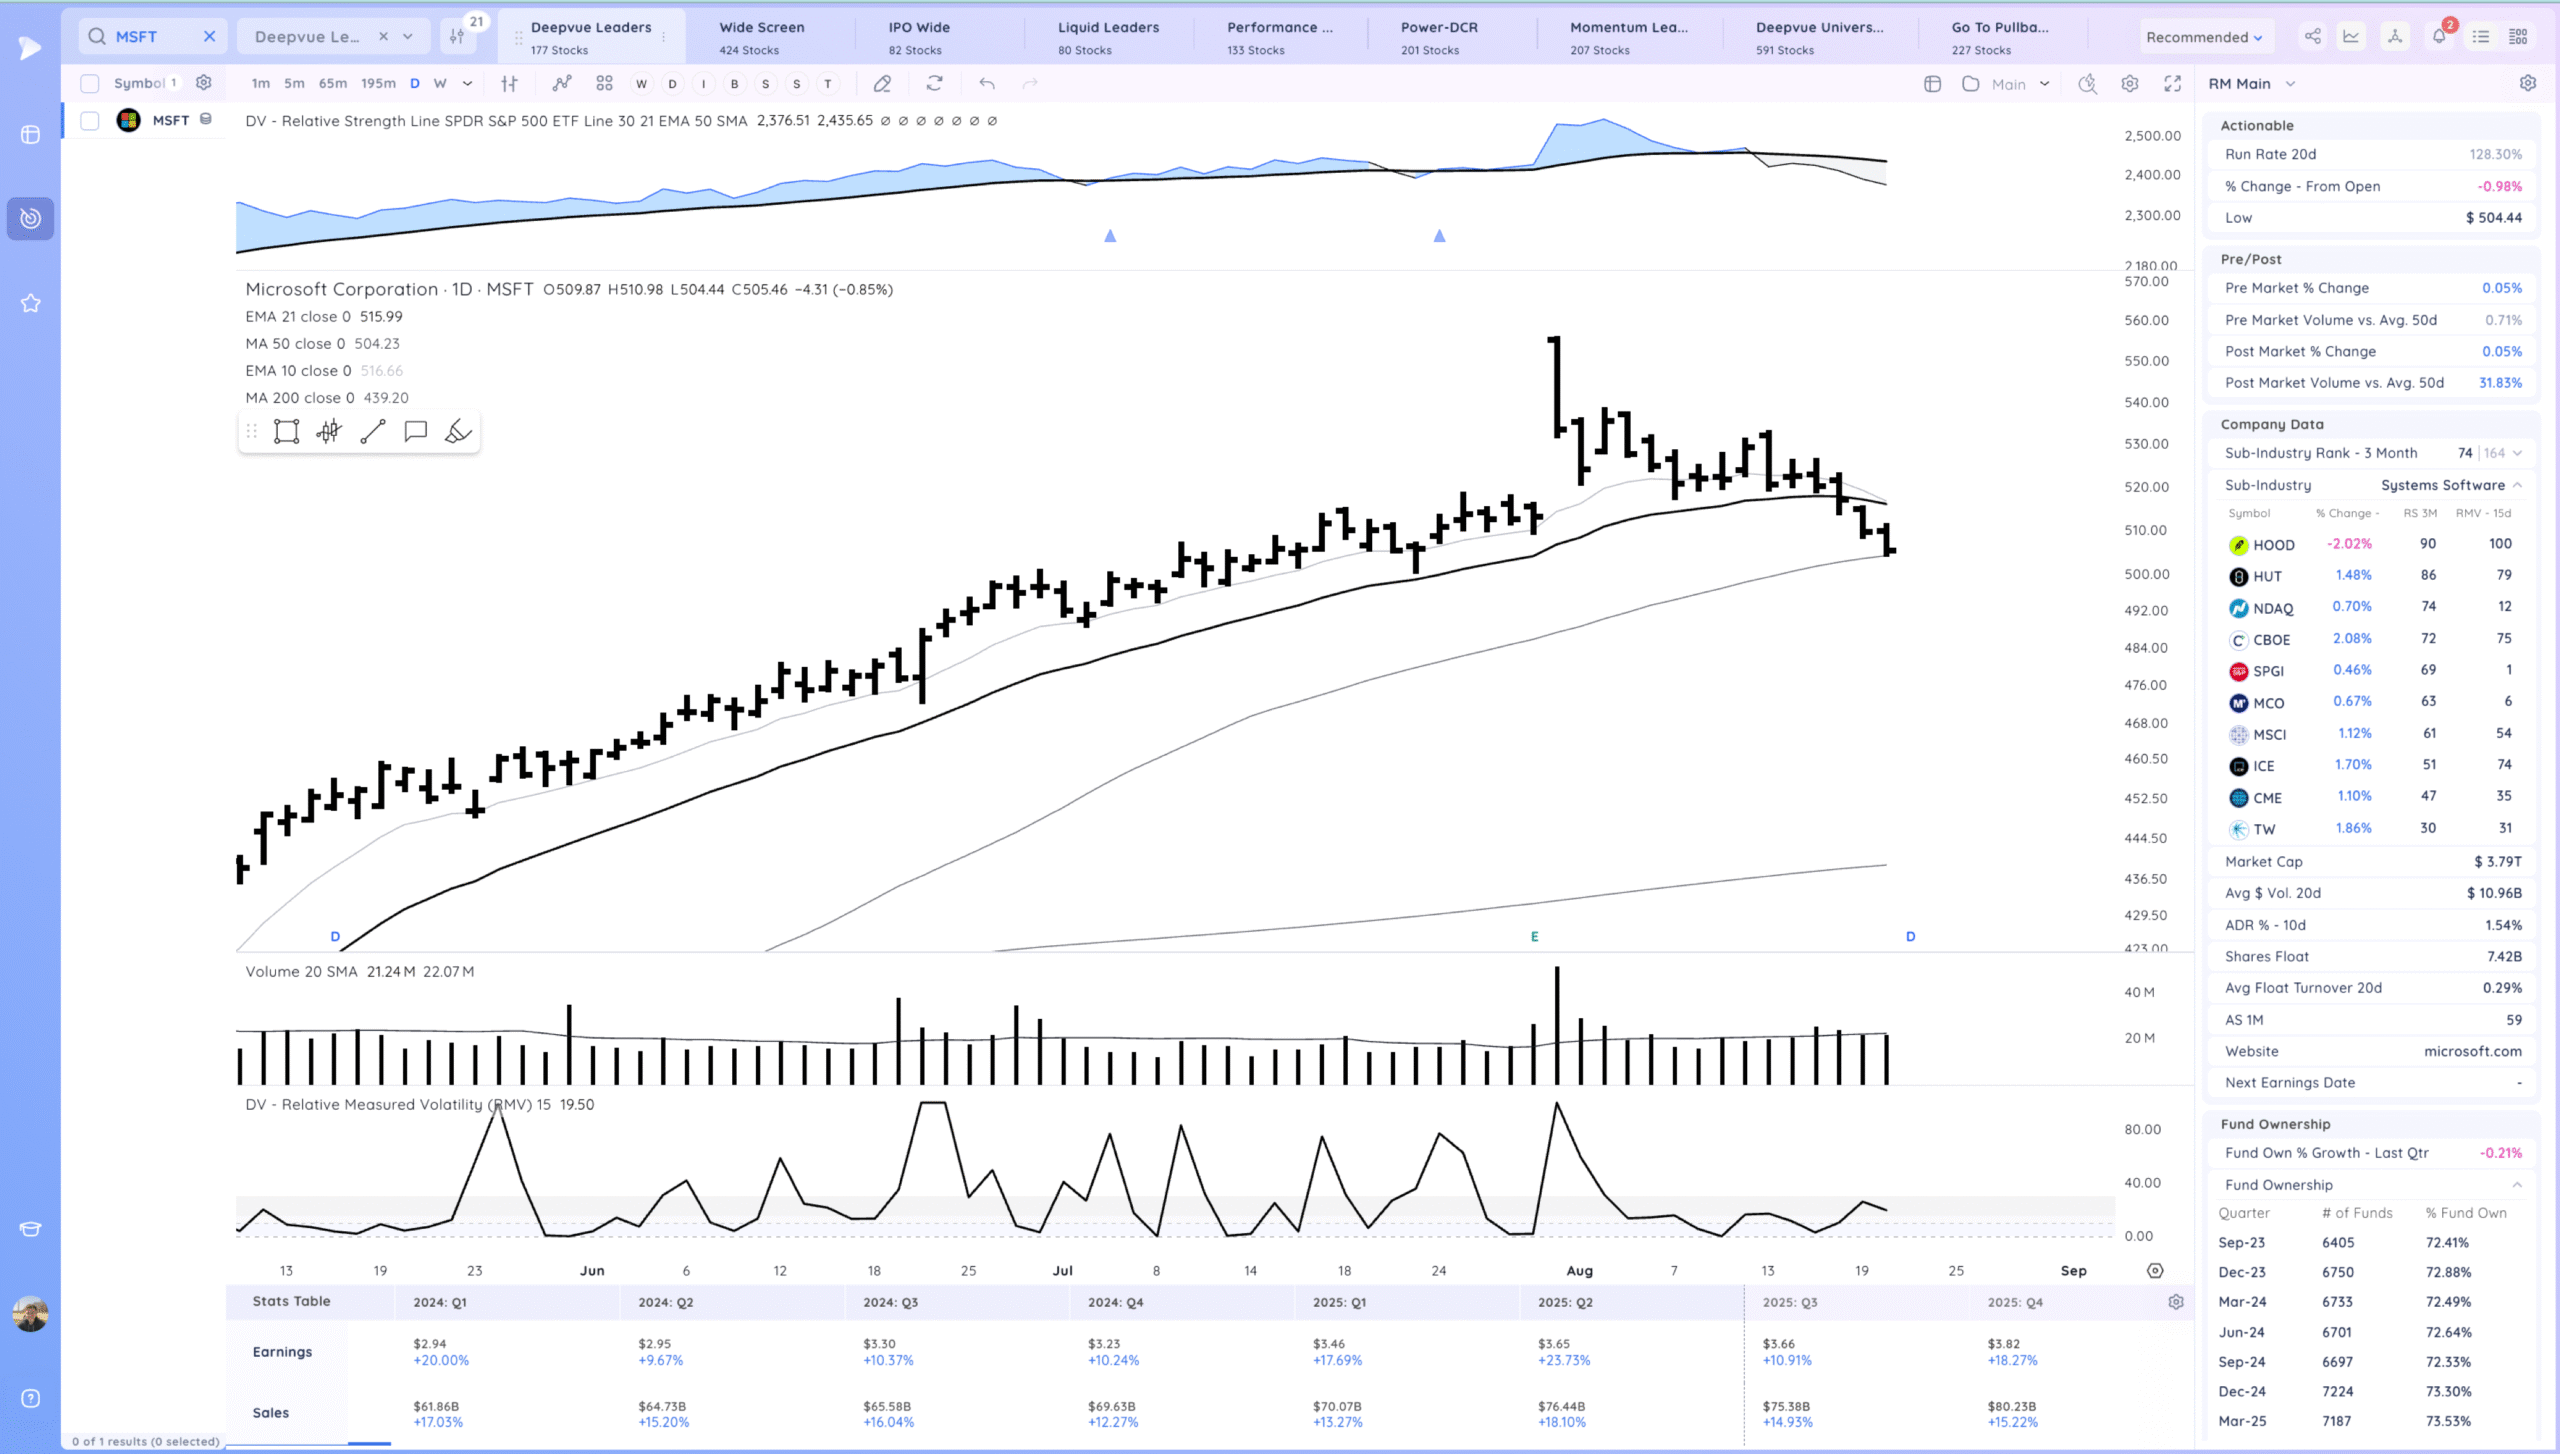Toggle fullscreen chart mode
The image size is (2560, 1454).
coord(2172,84)
